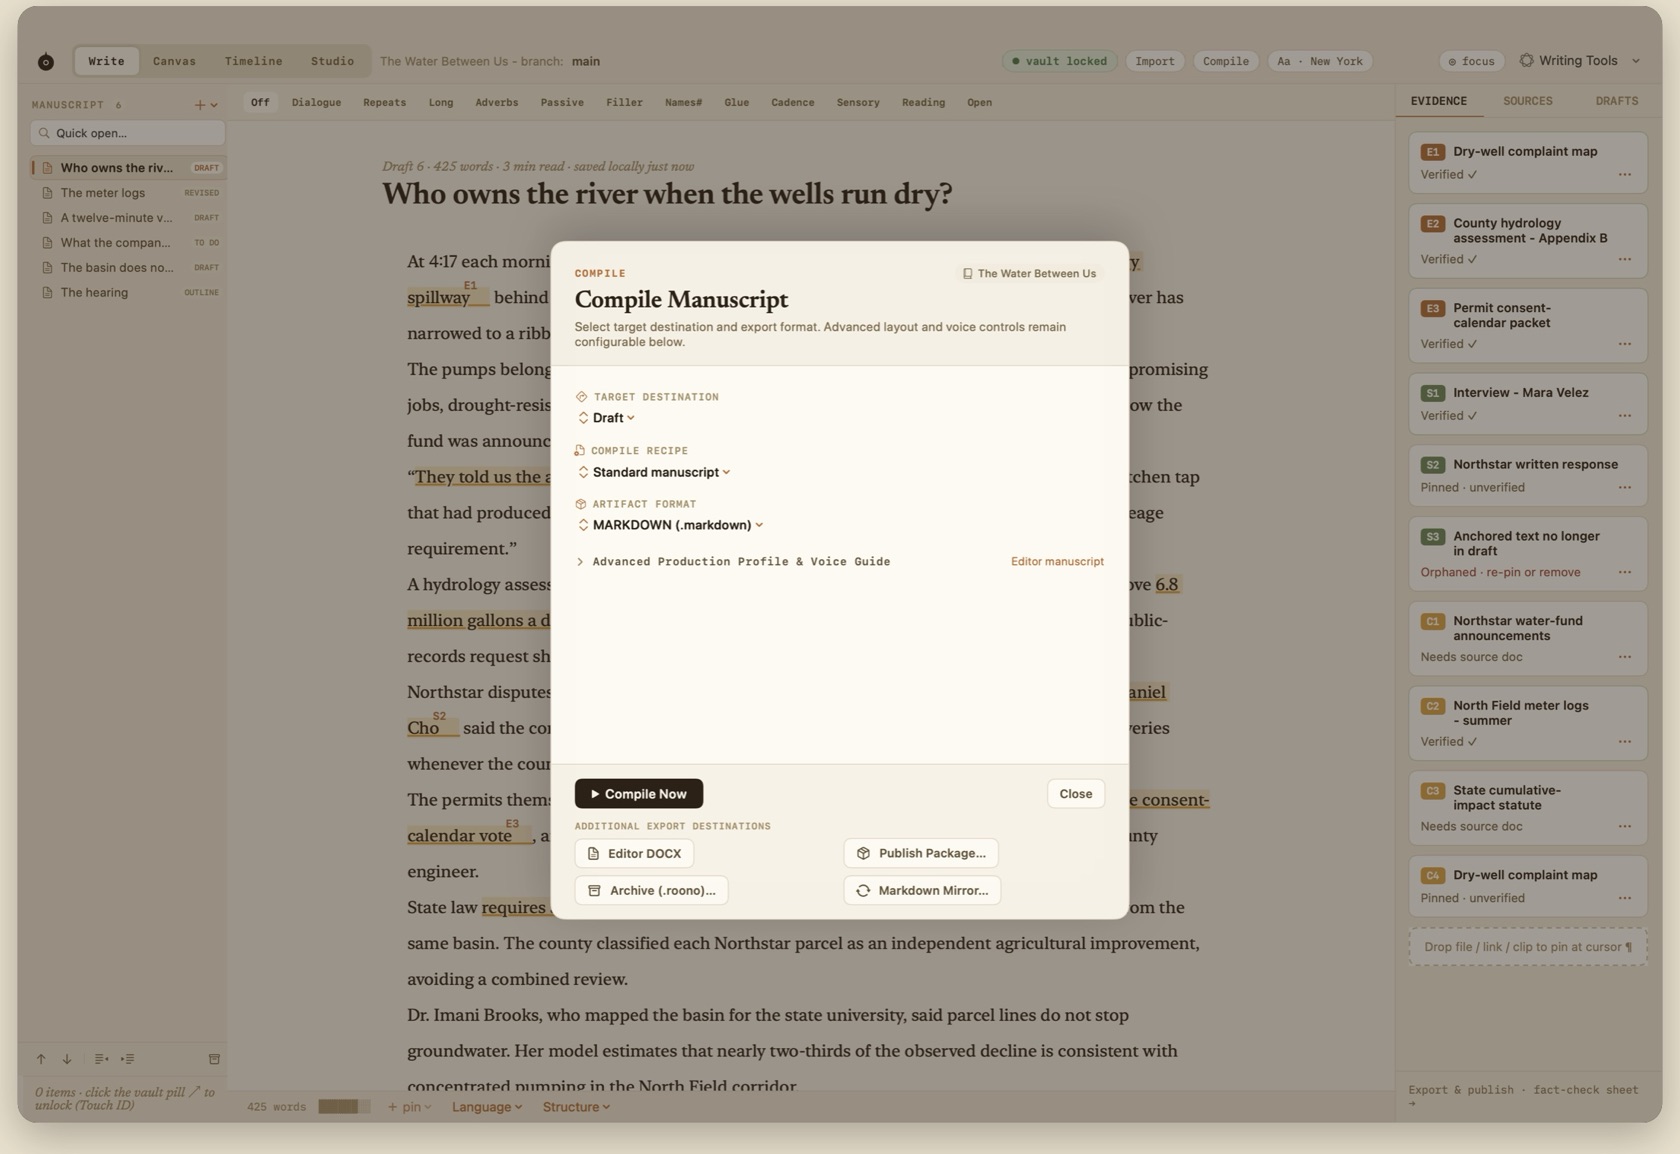Viewport: 1680px width, 1154px height.
Task: Click the Close button in Compile dialog
Action: coord(1075,794)
